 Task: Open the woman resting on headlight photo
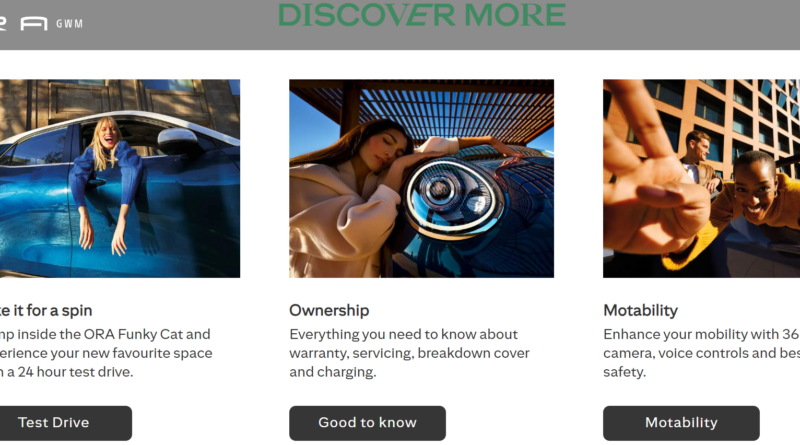pos(421,179)
